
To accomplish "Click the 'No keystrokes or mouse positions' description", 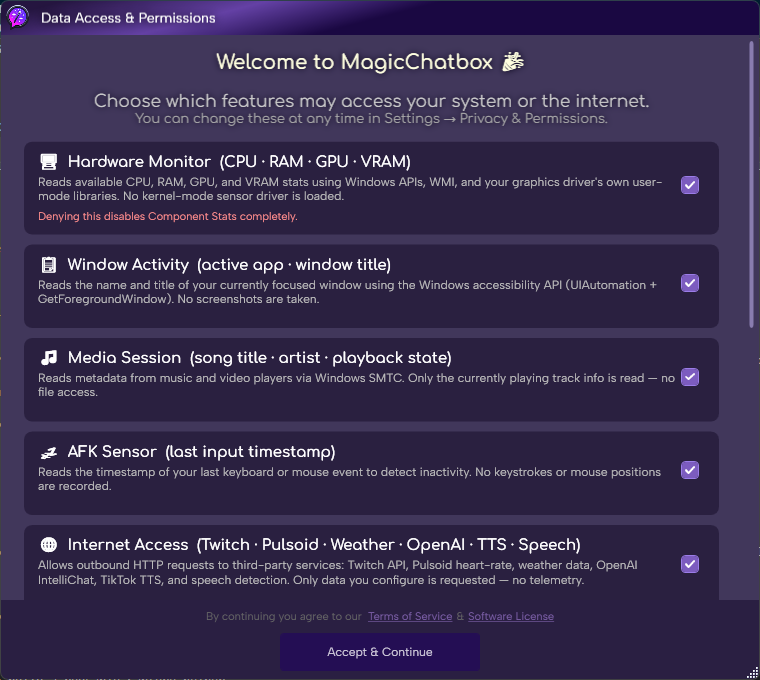I will pyautogui.click(x=349, y=479).
